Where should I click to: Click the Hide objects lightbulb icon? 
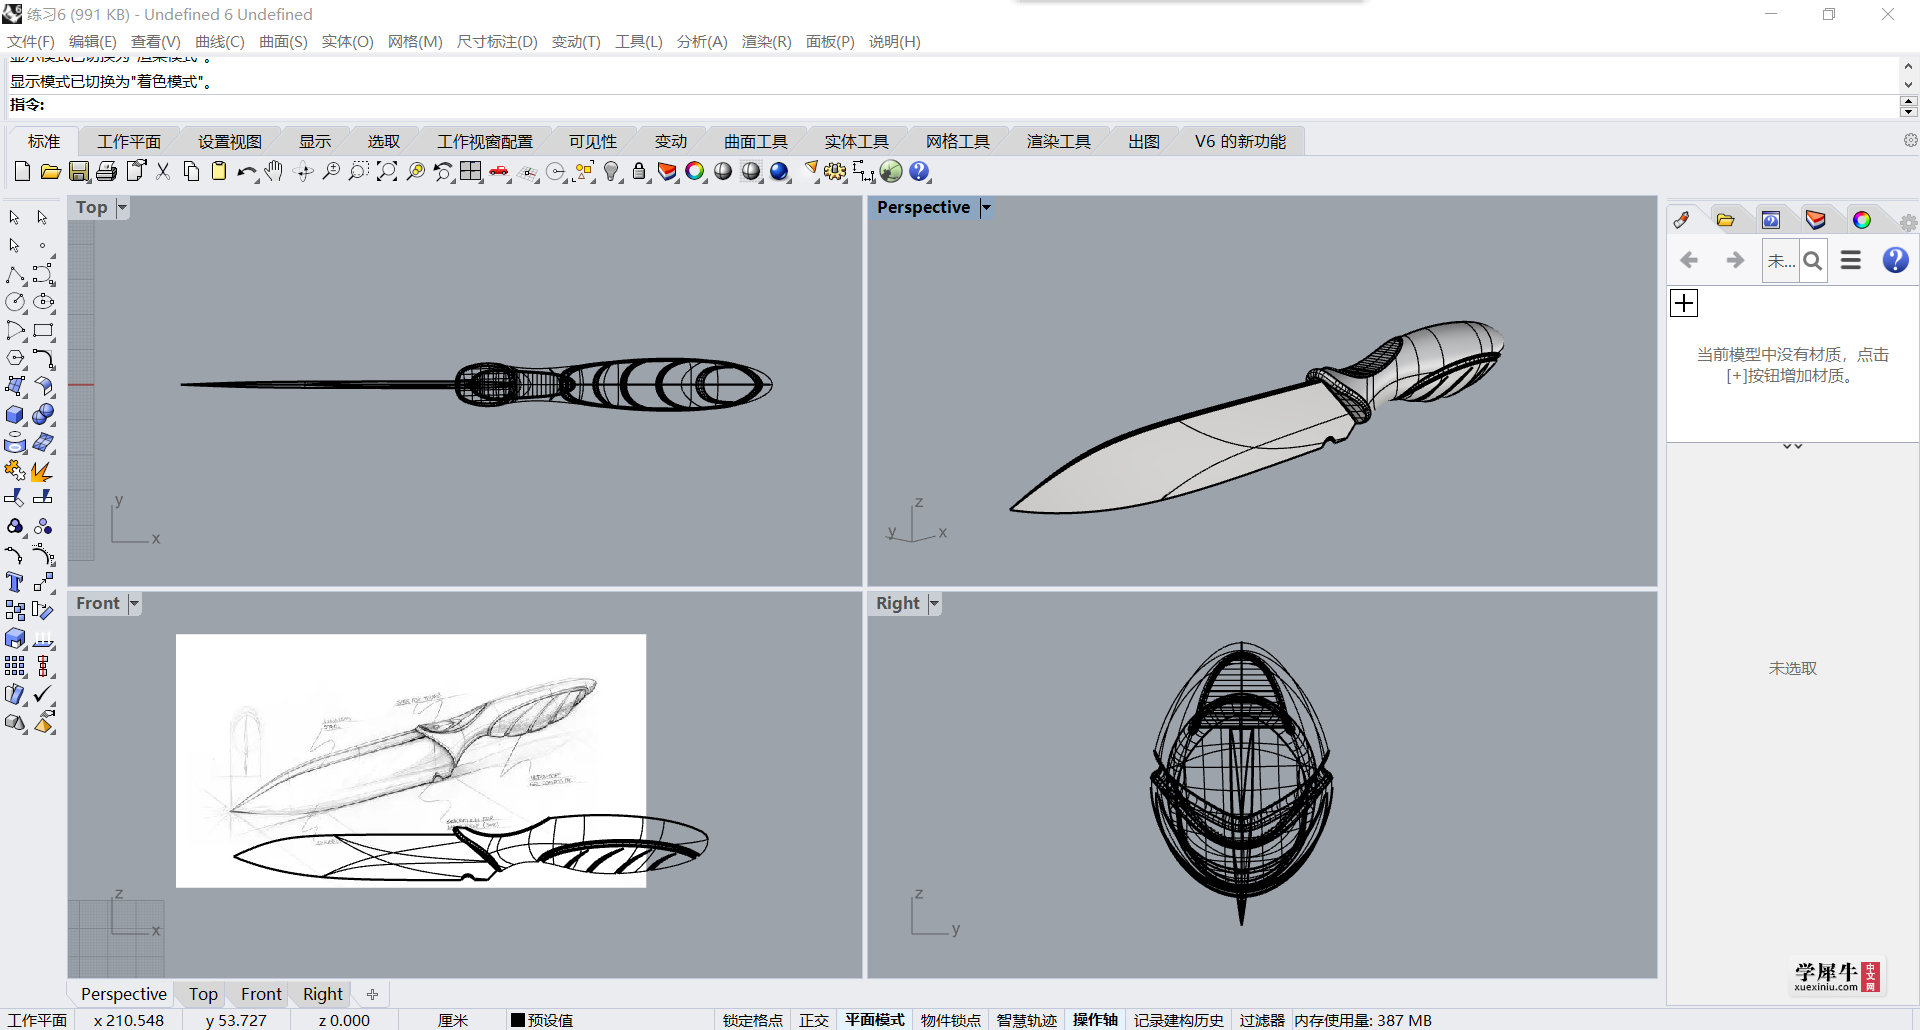612,172
